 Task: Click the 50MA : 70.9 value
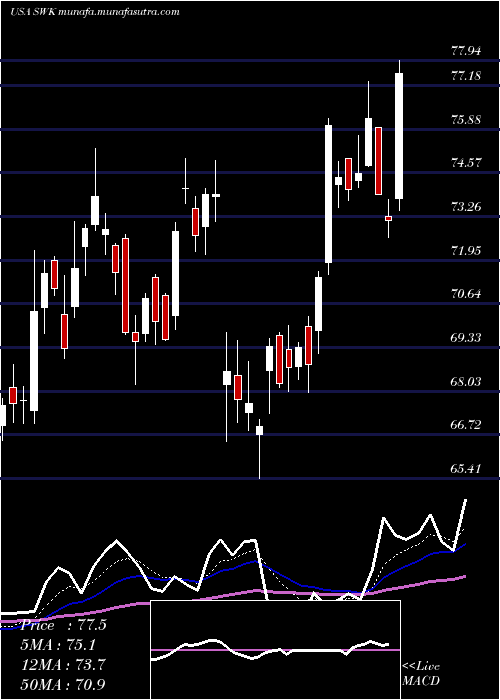point(62,684)
